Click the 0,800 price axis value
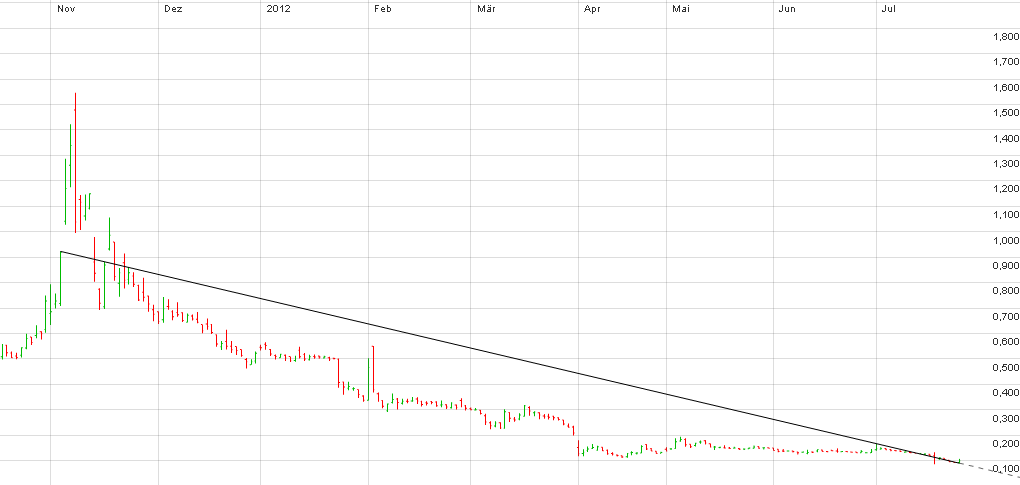This screenshot has width=1020, height=485. [x=1006, y=291]
